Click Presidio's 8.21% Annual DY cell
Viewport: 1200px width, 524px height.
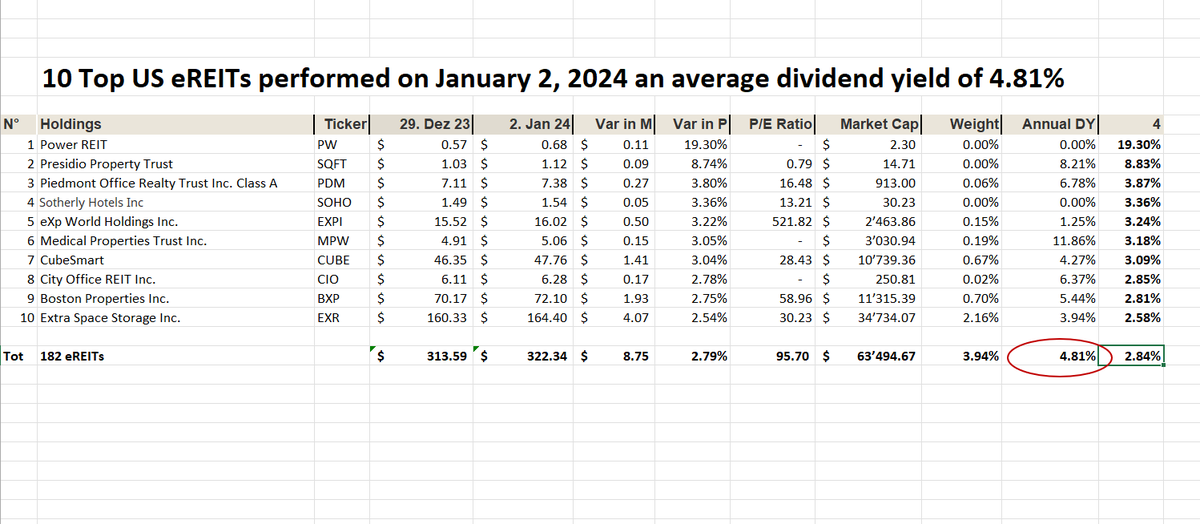pyautogui.click(x=1051, y=164)
